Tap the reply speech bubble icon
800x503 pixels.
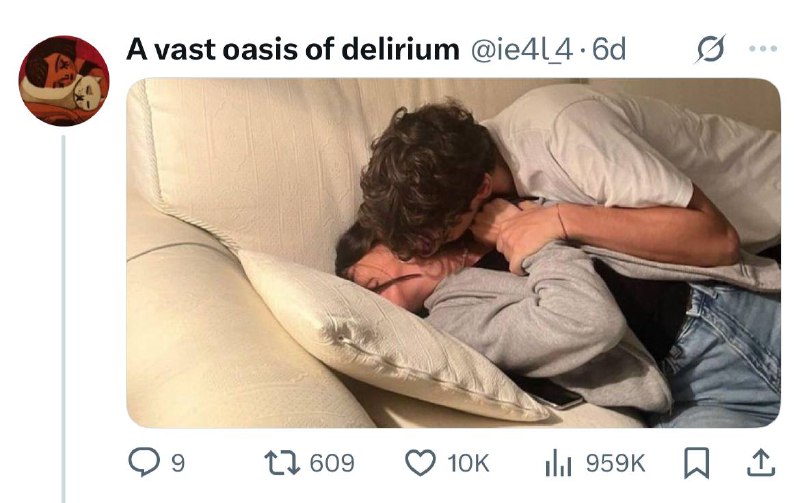[143, 462]
